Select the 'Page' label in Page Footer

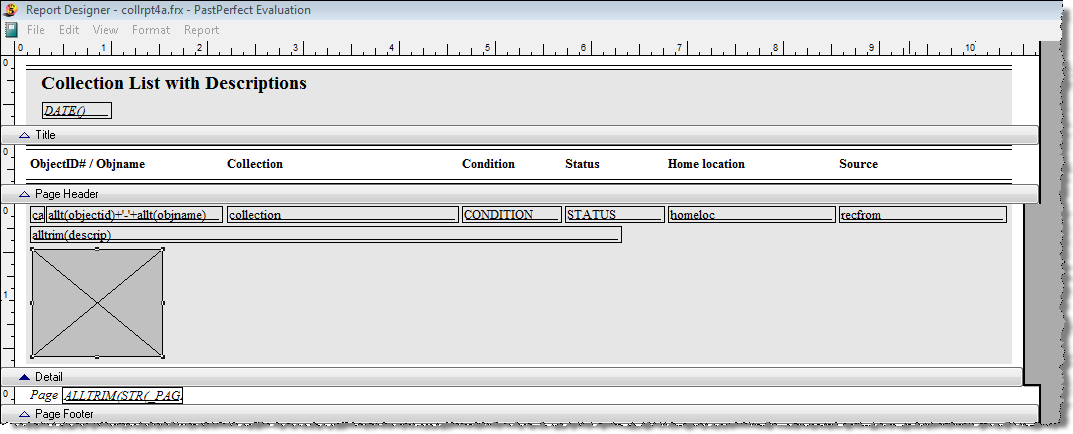44,395
